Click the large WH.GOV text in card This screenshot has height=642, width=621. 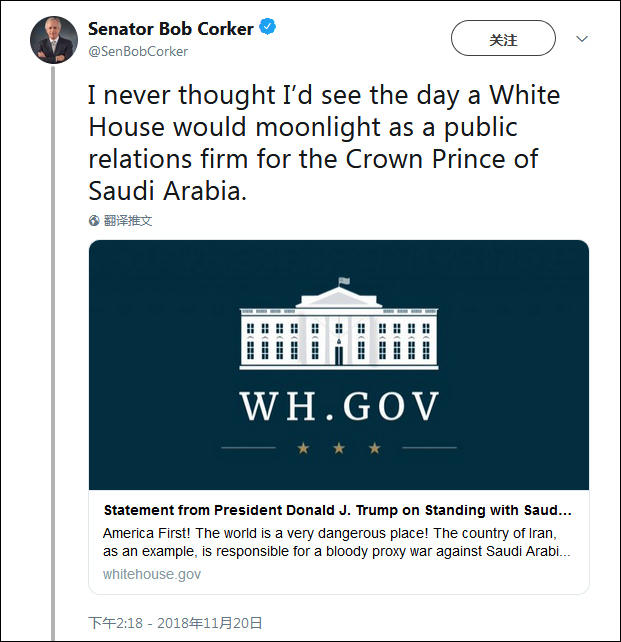coord(339,406)
